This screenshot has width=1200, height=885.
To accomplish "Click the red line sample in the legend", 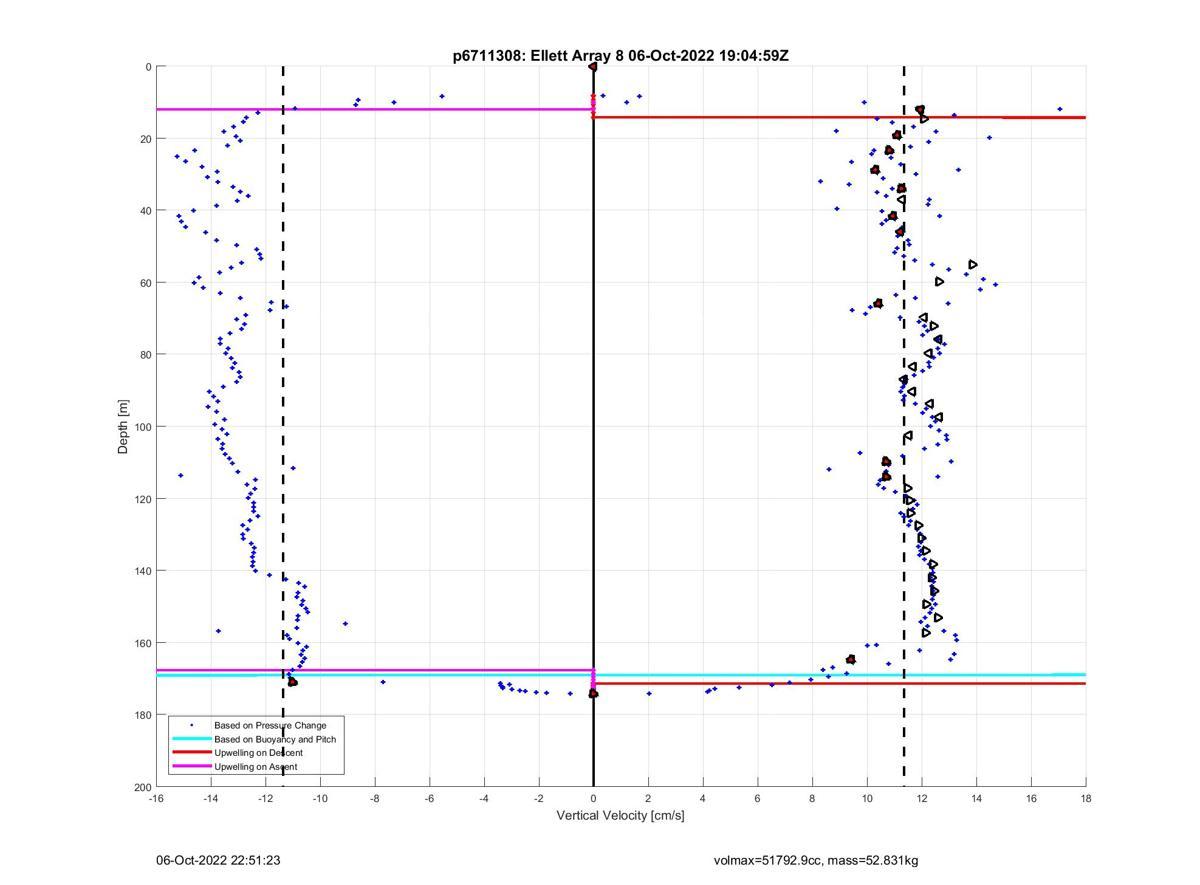I will click(x=191, y=753).
